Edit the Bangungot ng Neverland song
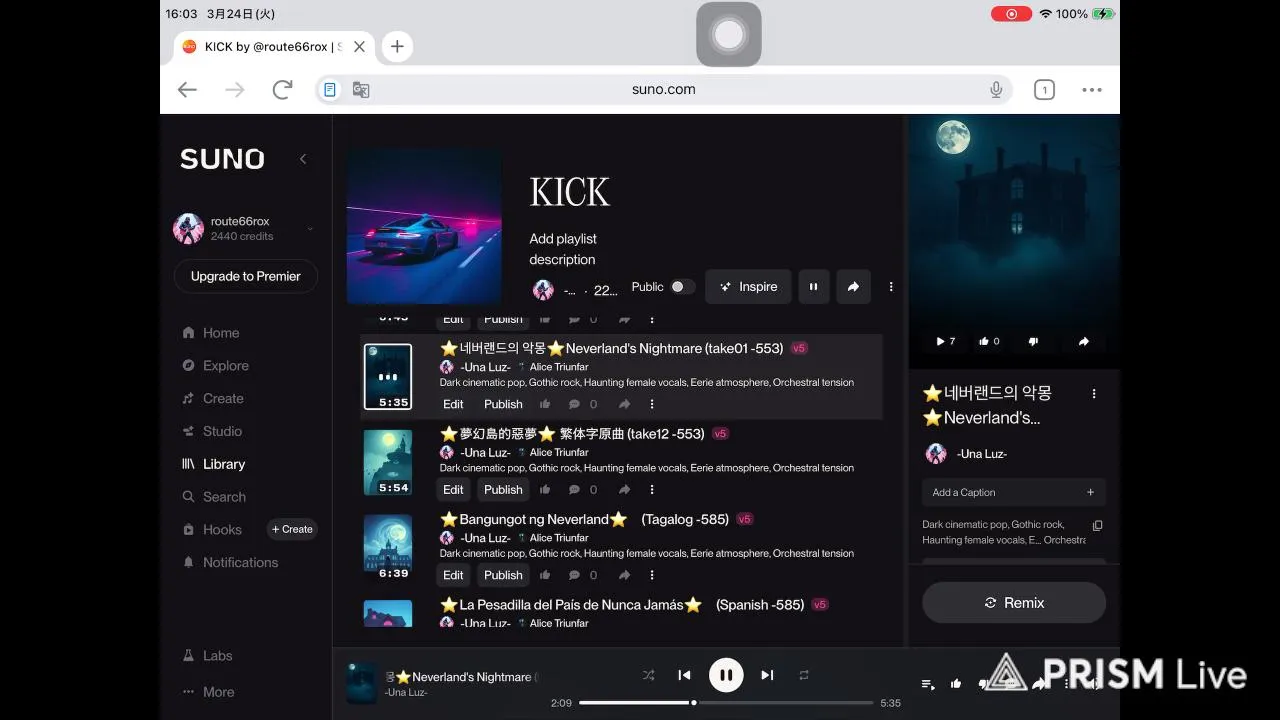This screenshot has width=1280, height=720. (x=453, y=575)
